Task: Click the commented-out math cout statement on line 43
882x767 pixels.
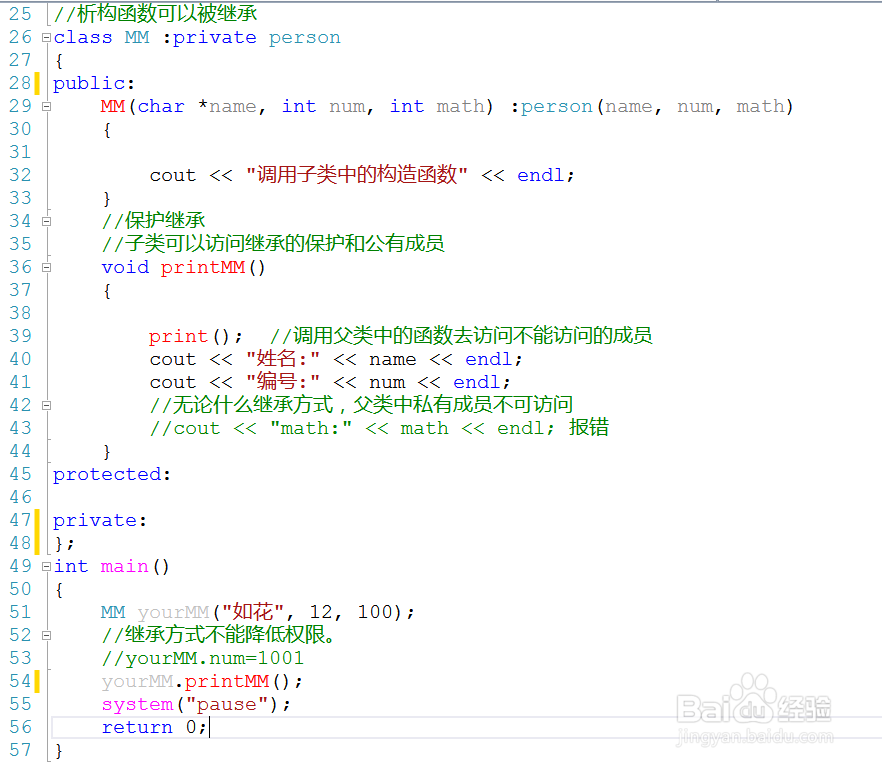Action: (379, 428)
